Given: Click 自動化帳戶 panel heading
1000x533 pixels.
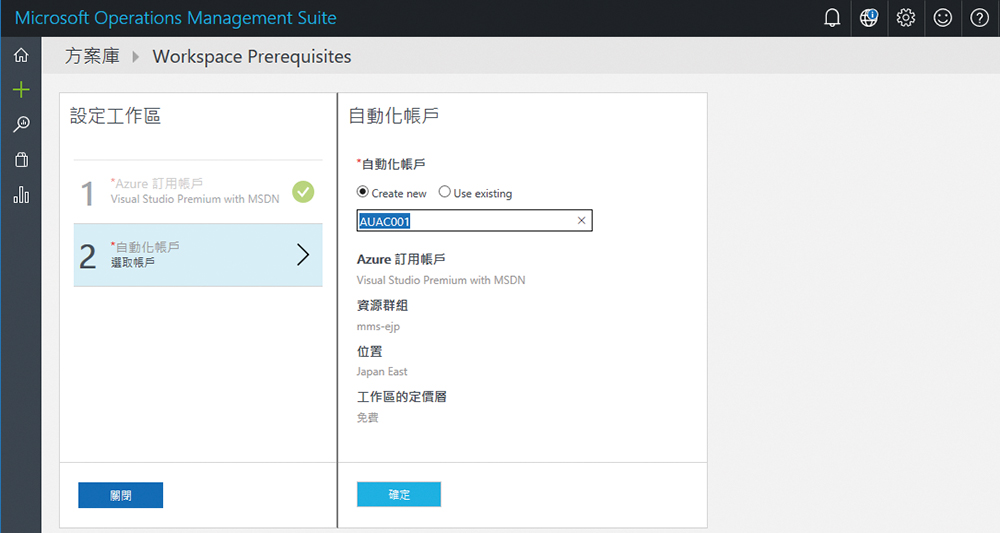Looking at the screenshot, I should point(393,116).
